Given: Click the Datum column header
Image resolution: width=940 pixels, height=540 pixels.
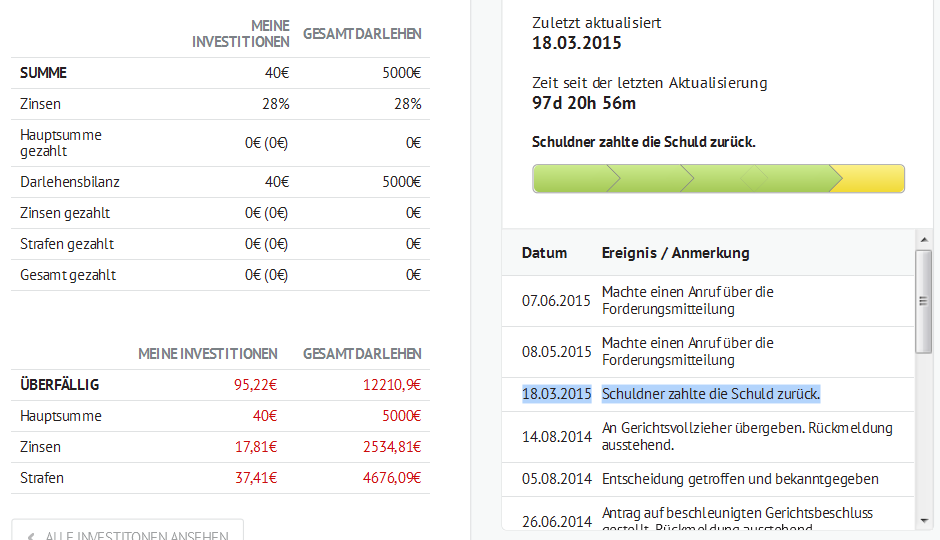Looking at the screenshot, I should coord(544,253).
